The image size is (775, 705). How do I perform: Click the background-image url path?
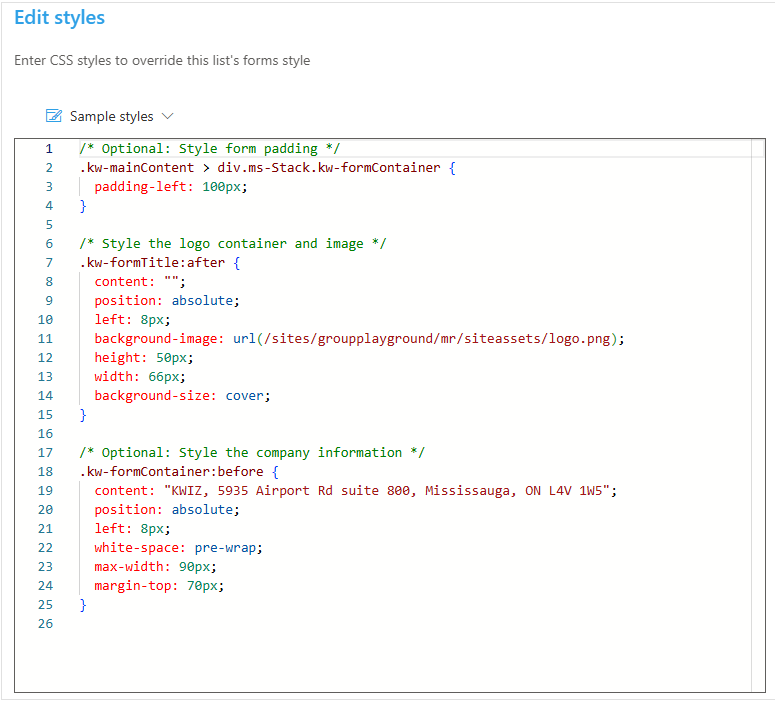click(x=437, y=339)
